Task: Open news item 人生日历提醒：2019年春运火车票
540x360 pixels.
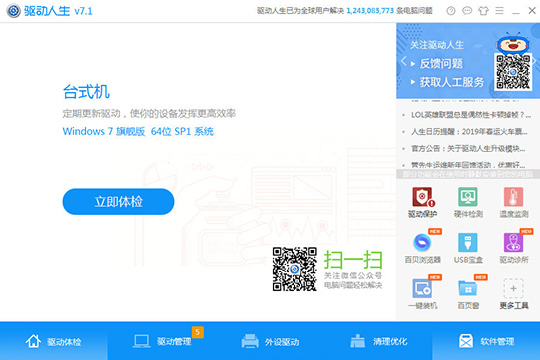Action: point(469,132)
